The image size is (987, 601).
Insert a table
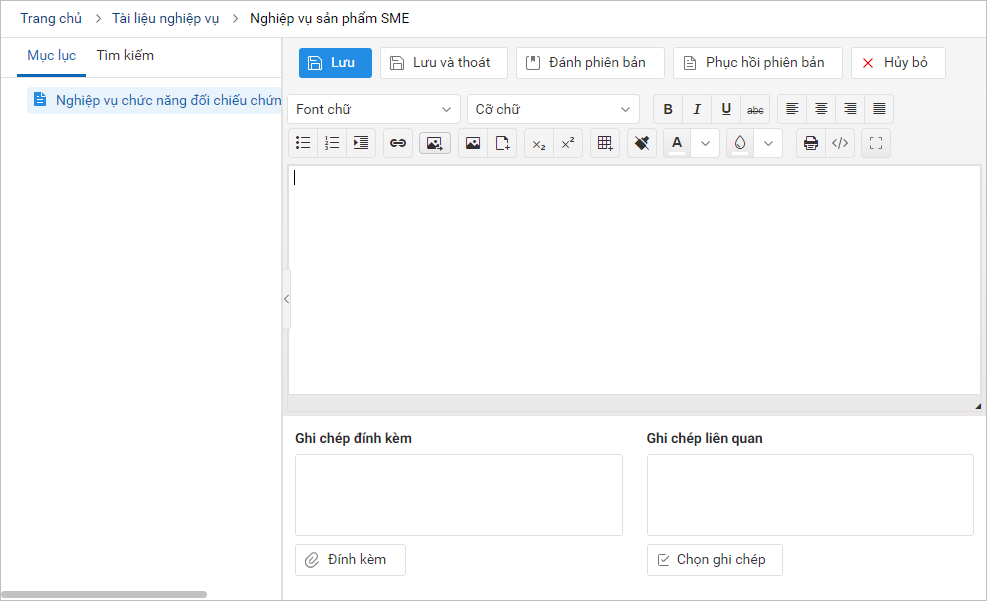pos(605,143)
